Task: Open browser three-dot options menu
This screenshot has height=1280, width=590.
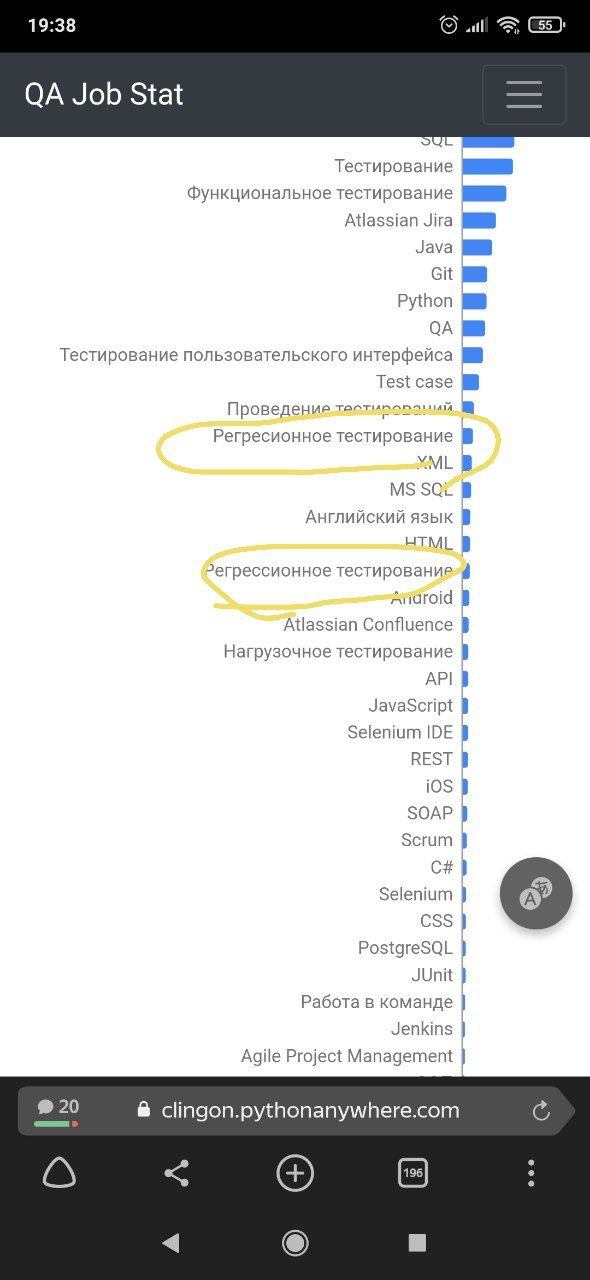Action: point(531,1173)
